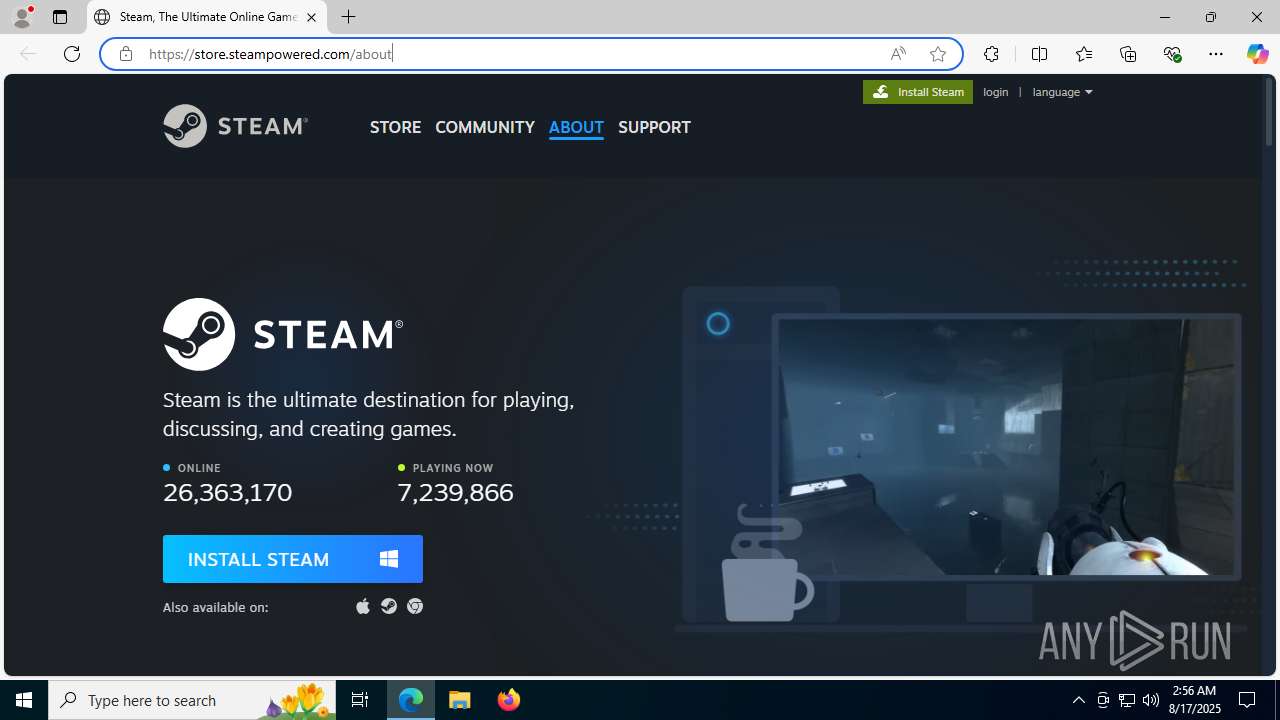The height and width of the screenshot is (720, 1280).
Task: Open the COMMUNITY menu
Action: (x=485, y=127)
